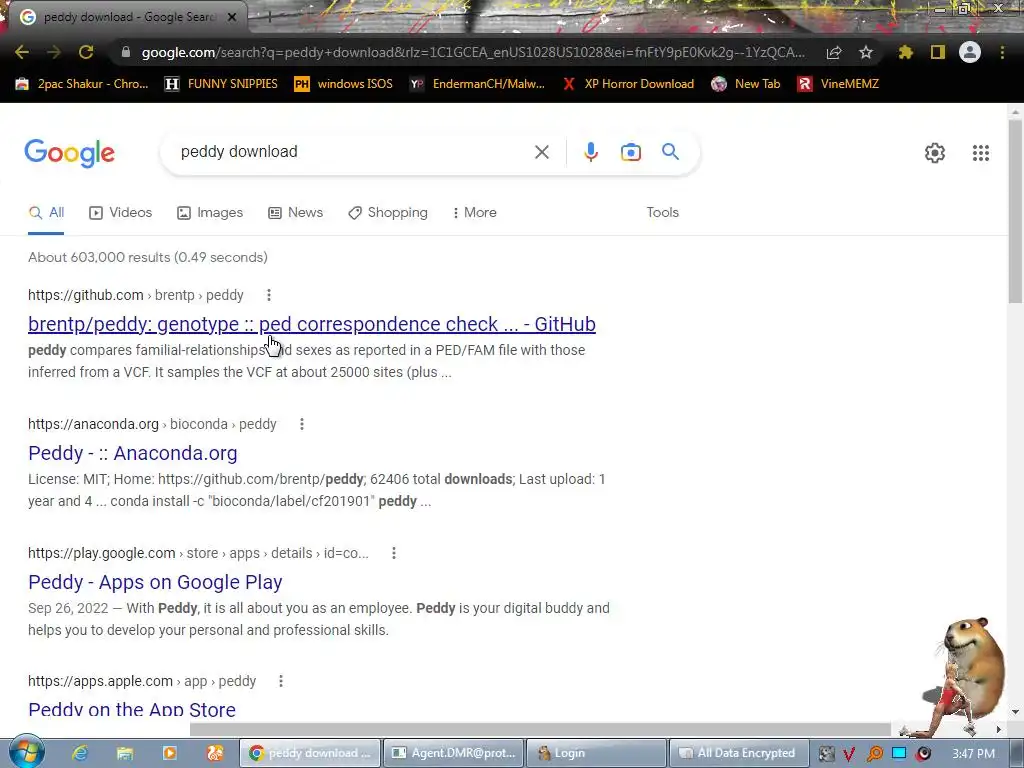Click the scroll-down arrow of page scrollbar
The image size is (1024, 768).
1015,712
